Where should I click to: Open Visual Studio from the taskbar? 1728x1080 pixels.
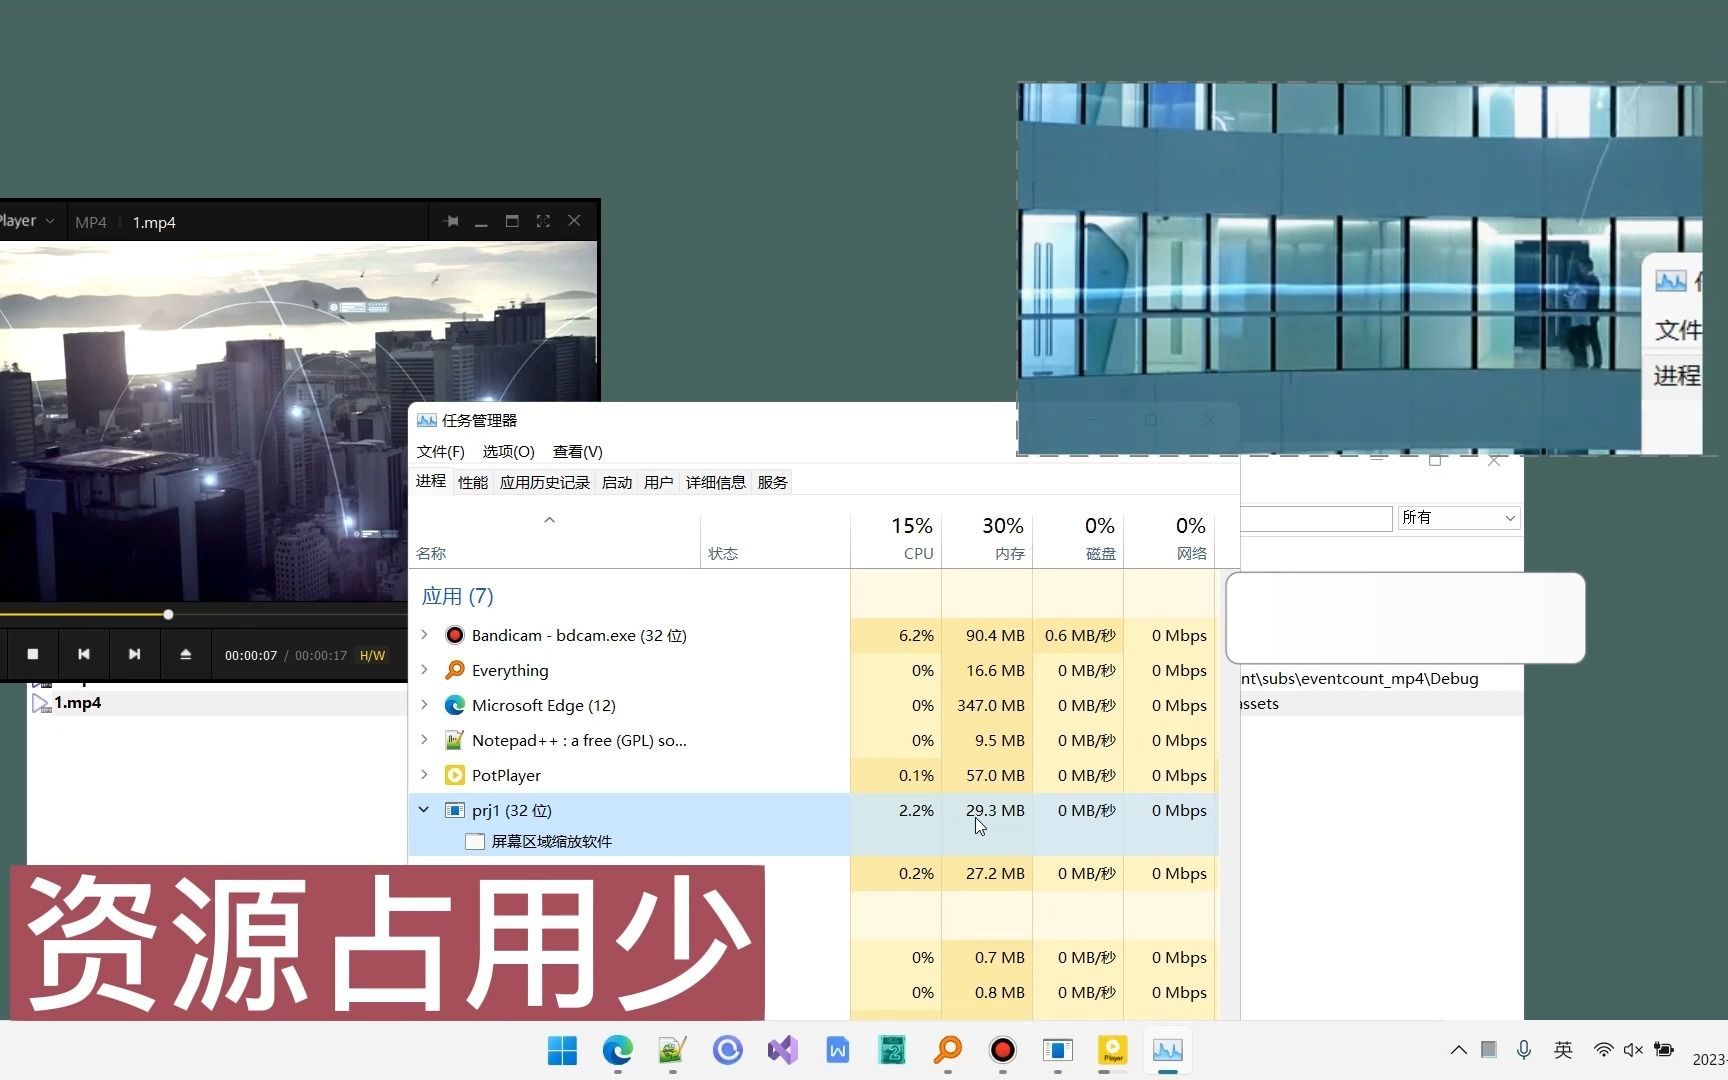pyautogui.click(x=783, y=1050)
